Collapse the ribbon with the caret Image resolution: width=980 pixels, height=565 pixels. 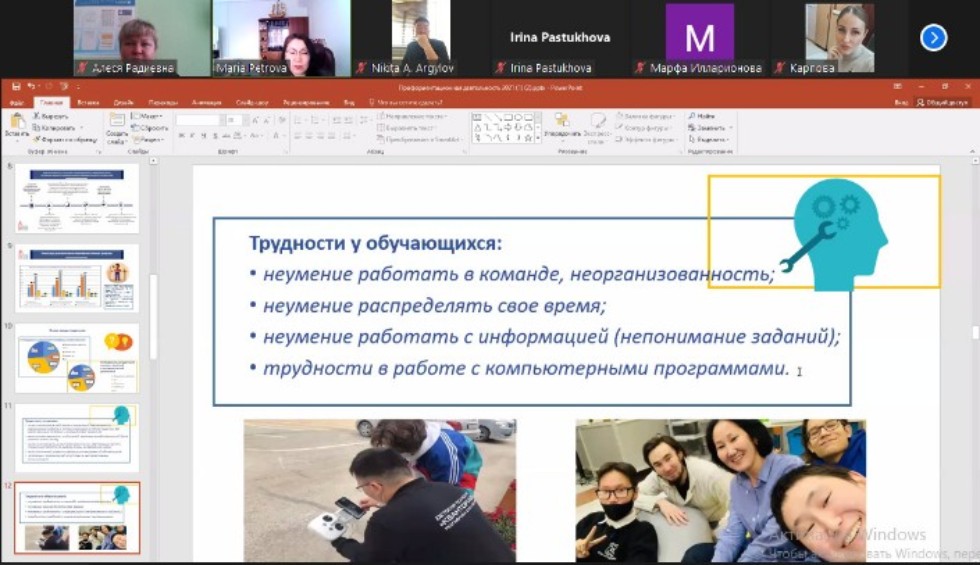[972, 151]
